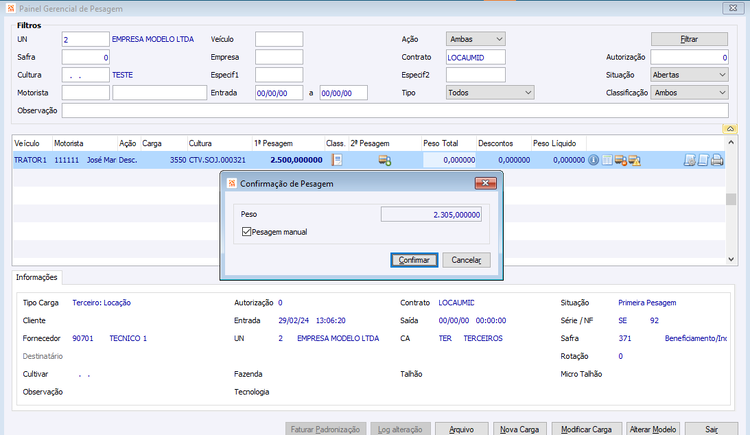Switch to the Informações tab
Viewport: 750px width, 435px height.
36,277
